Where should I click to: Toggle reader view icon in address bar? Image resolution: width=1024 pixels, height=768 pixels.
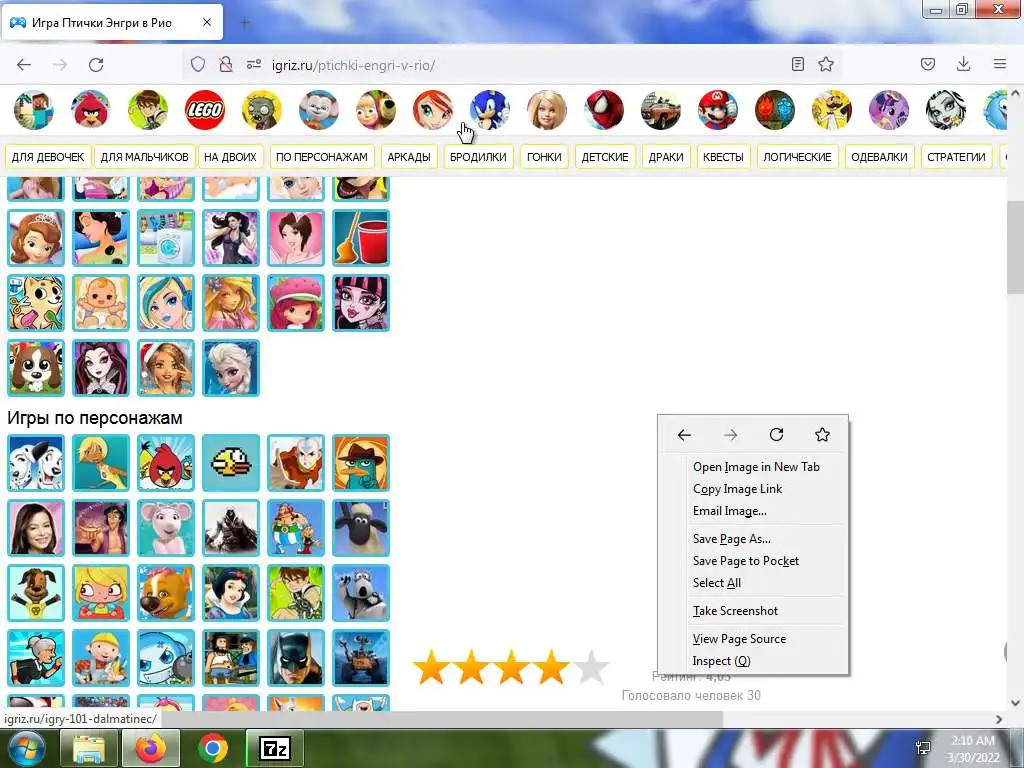[797, 64]
